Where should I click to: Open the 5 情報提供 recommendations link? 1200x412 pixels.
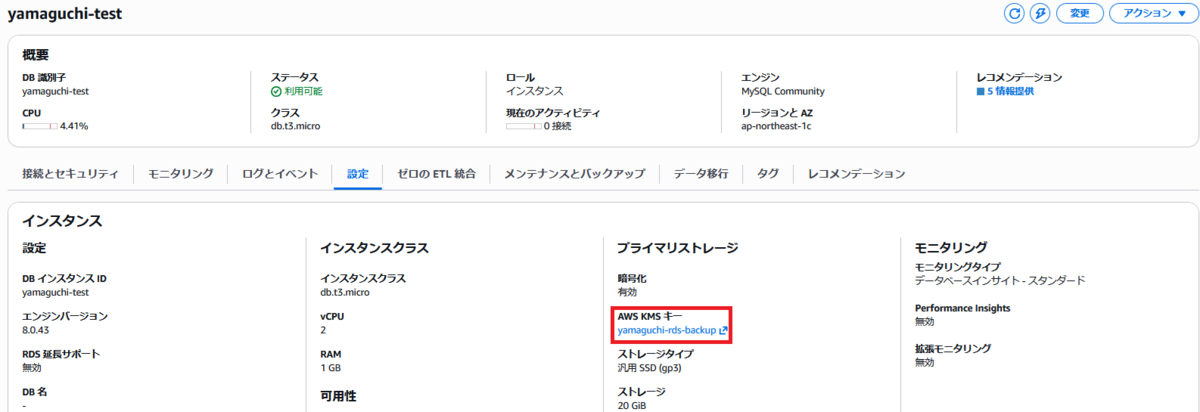(x=1010, y=91)
